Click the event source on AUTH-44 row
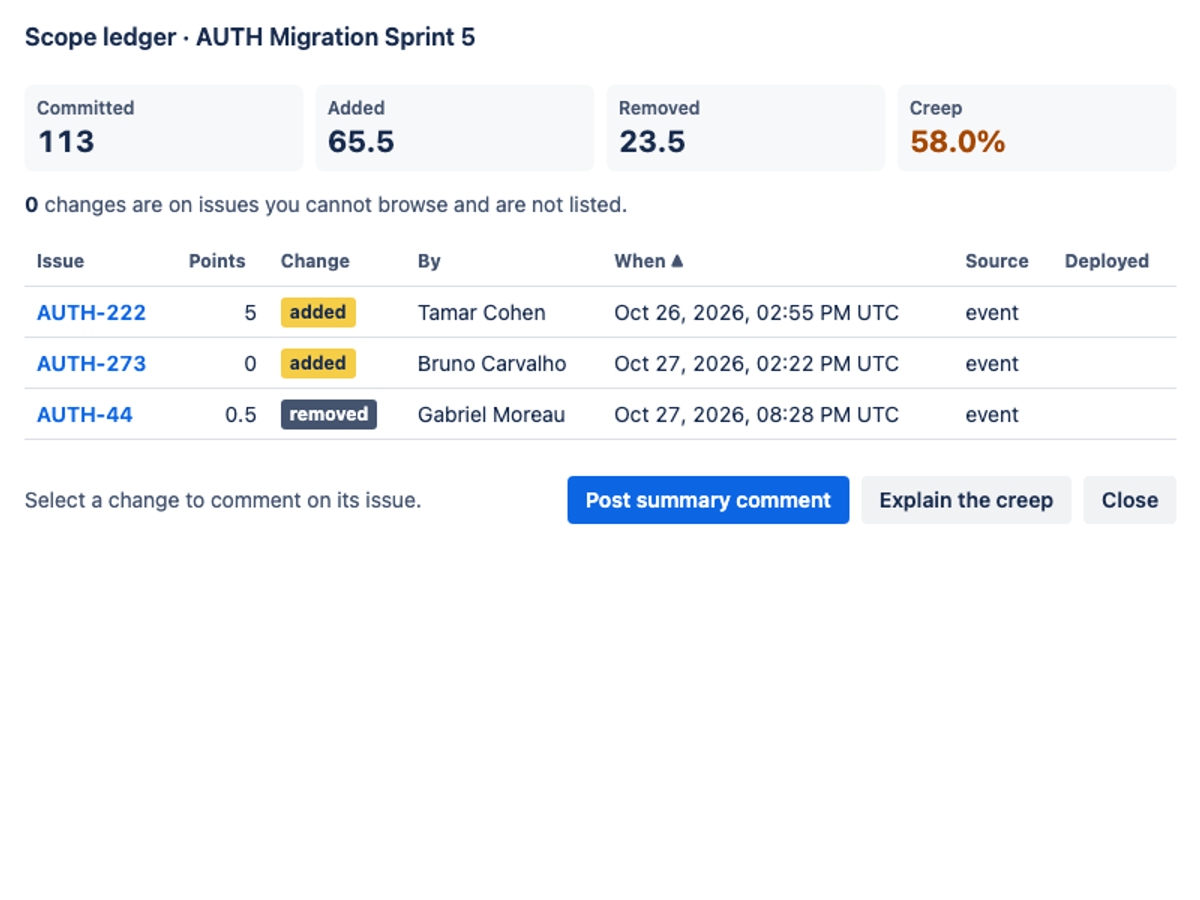The image size is (1200, 900). (992, 415)
